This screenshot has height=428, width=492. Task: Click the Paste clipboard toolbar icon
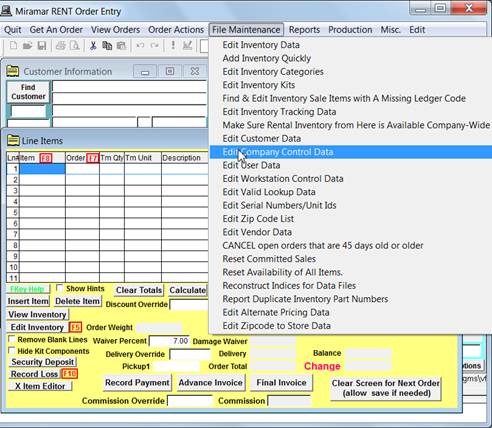[121, 45]
